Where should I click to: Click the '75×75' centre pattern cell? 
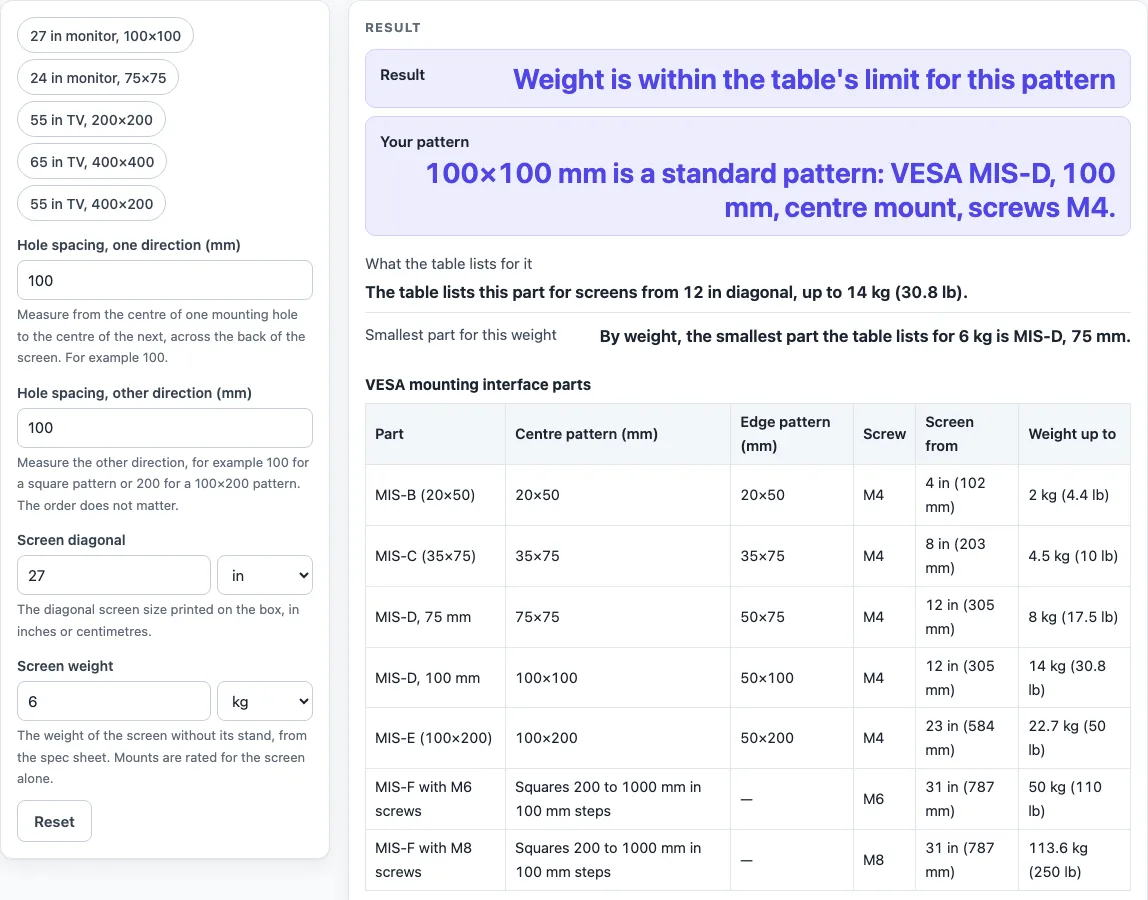click(618, 617)
